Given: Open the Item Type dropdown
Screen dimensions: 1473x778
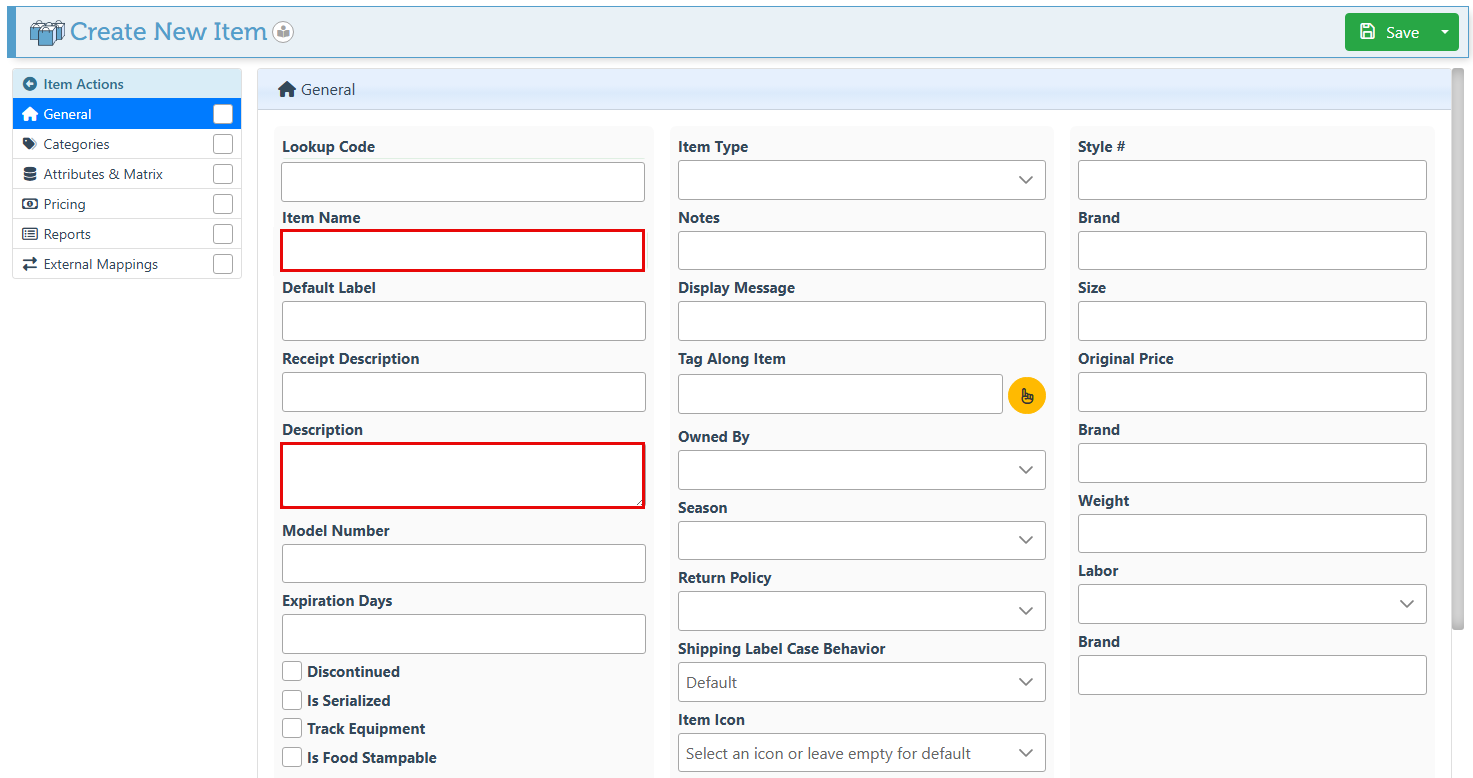Looking at the screenshot, I should (x=861, y=180).
